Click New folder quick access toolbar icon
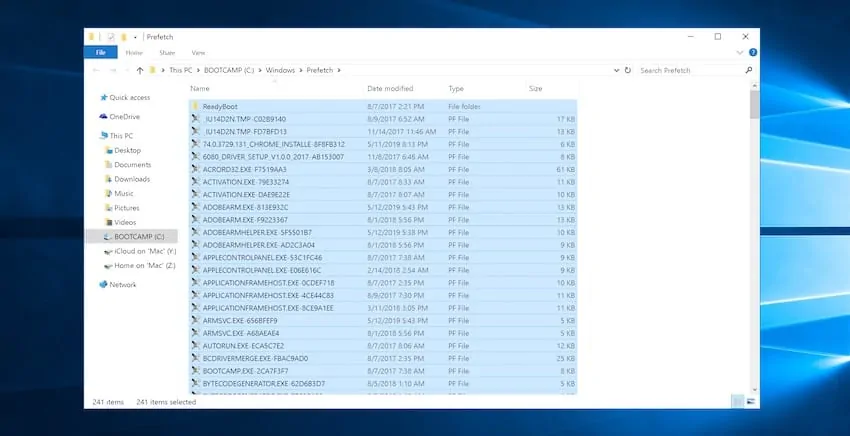This screenshot has height=436, width=850. click(124, 37)
